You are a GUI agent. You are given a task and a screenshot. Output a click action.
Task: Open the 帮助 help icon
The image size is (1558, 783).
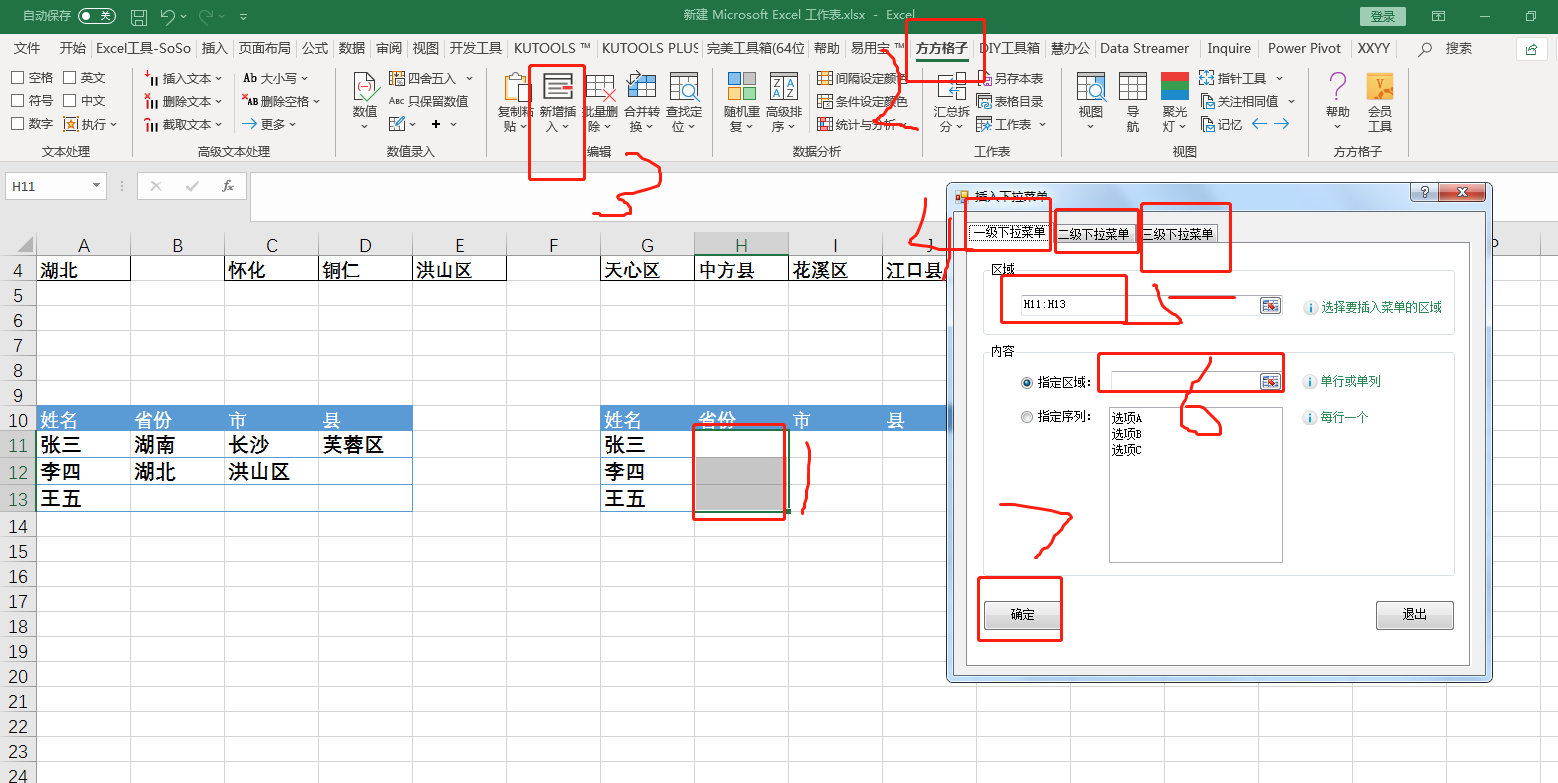(1337, 103)
